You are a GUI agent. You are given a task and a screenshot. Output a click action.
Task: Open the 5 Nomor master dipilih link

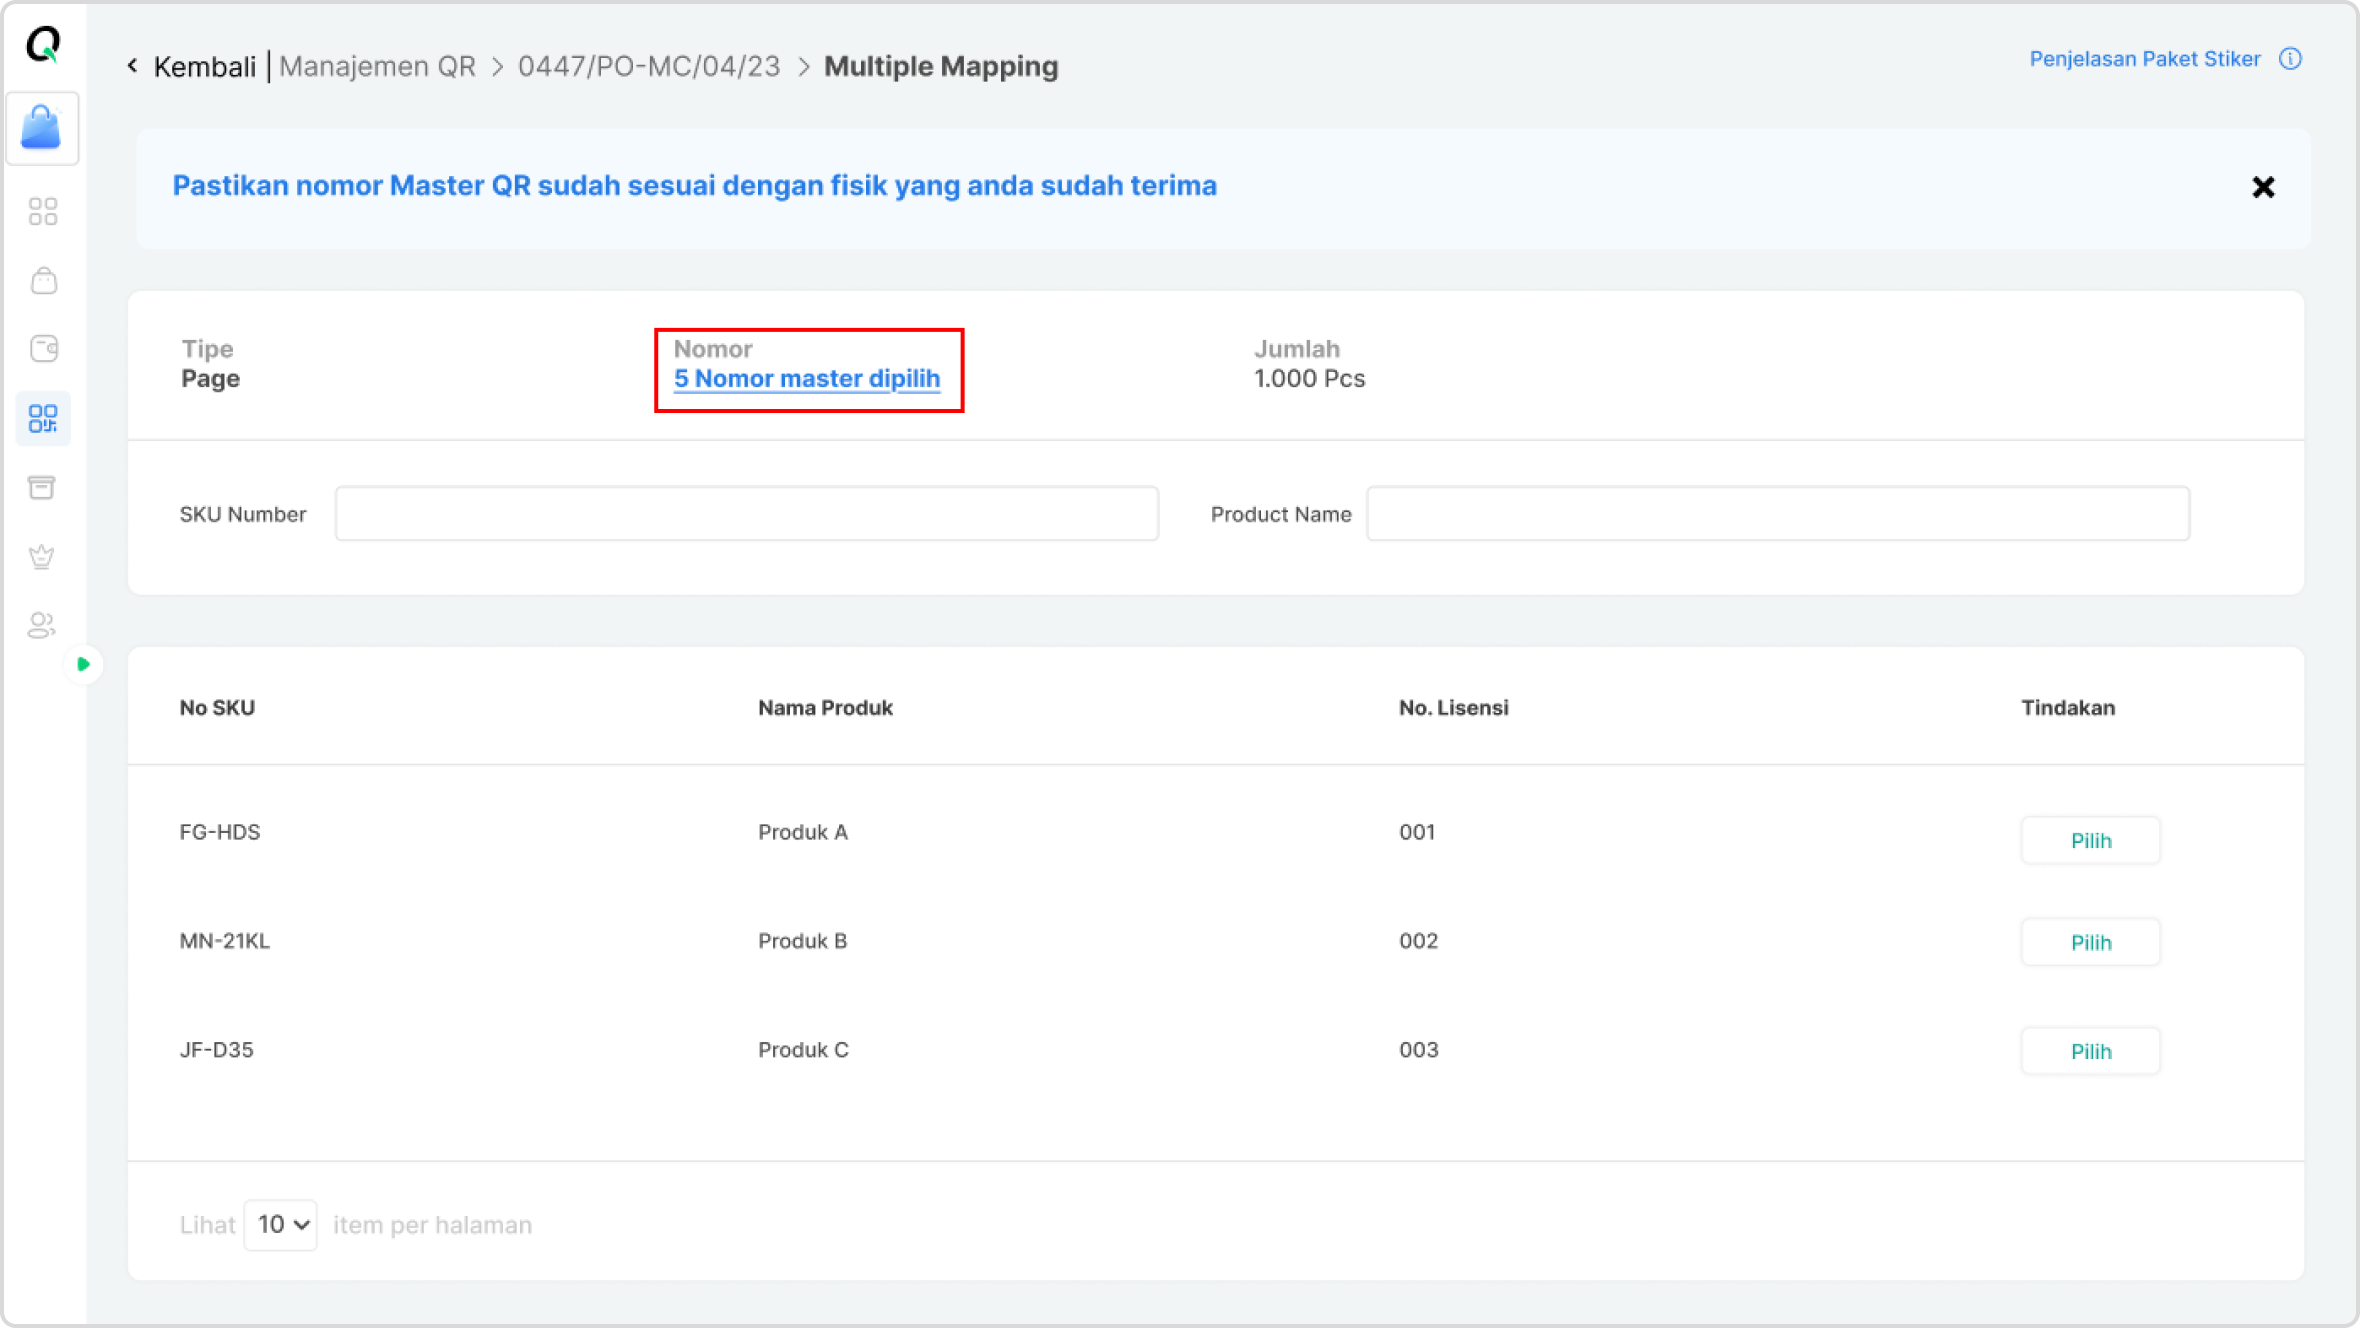tap(807, 379)
